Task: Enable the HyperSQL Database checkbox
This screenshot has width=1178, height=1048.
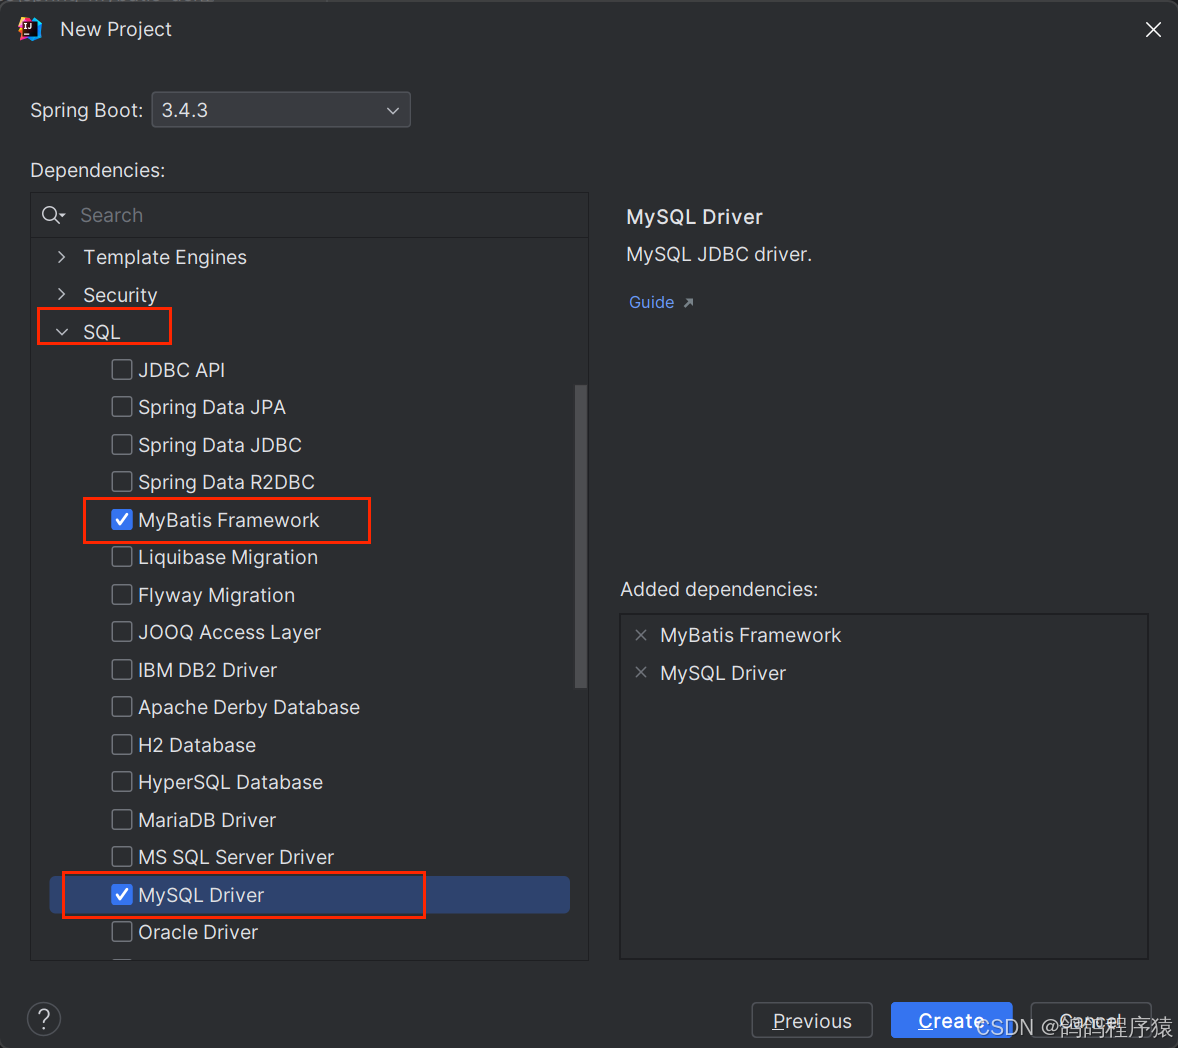Action: [122, 782]
